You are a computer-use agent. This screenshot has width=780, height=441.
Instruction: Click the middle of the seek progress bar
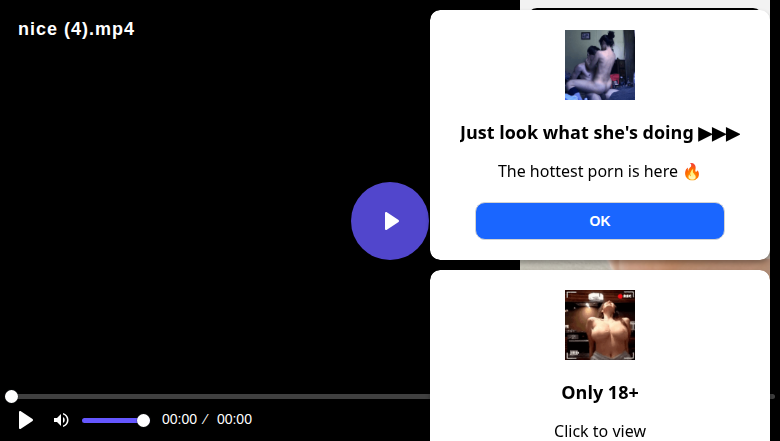click(x=219, y=396)
